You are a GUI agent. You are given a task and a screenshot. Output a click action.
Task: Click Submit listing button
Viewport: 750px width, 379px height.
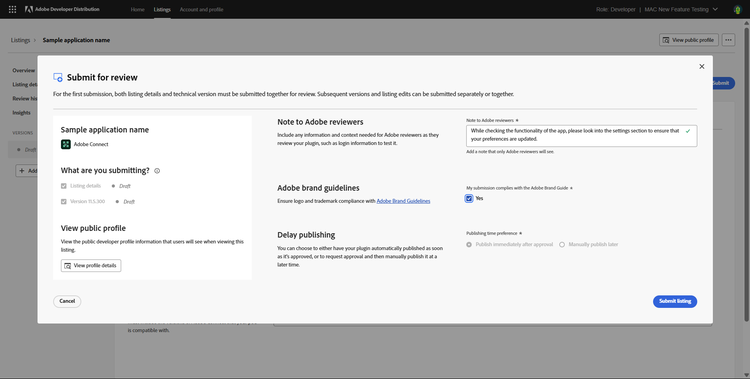(675, 301)
